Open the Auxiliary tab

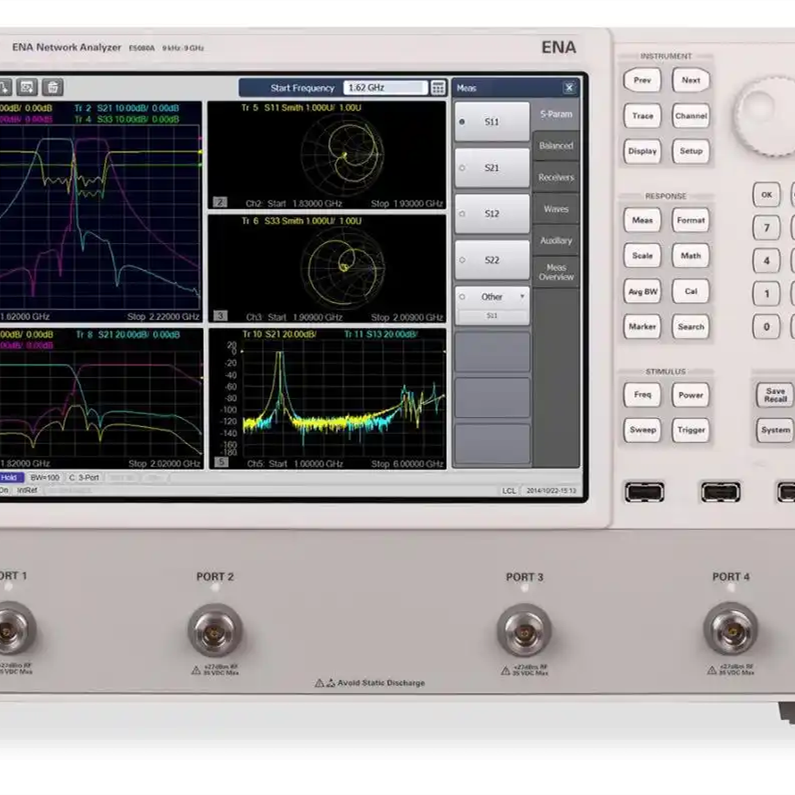(x=556, y=241)
